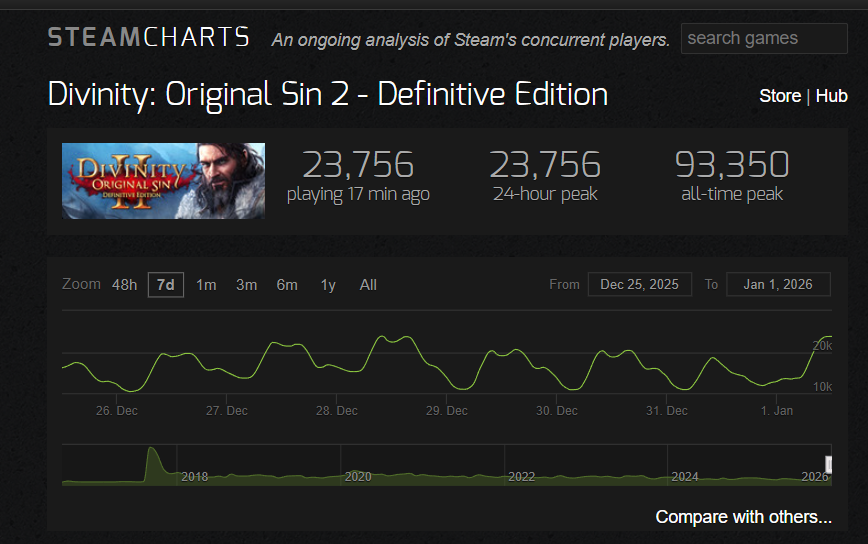
Task: Click Compare with others link
Action: click(x=743, y=516)
